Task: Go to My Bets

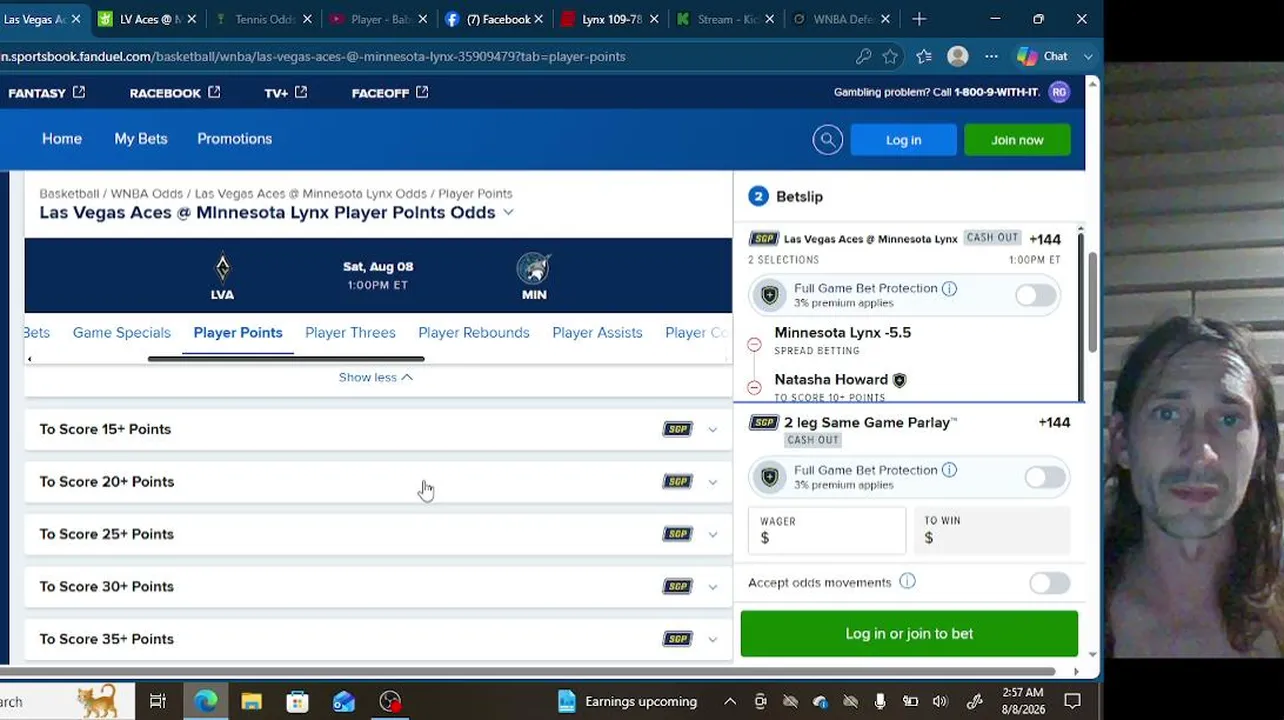Action: point(141,139)
